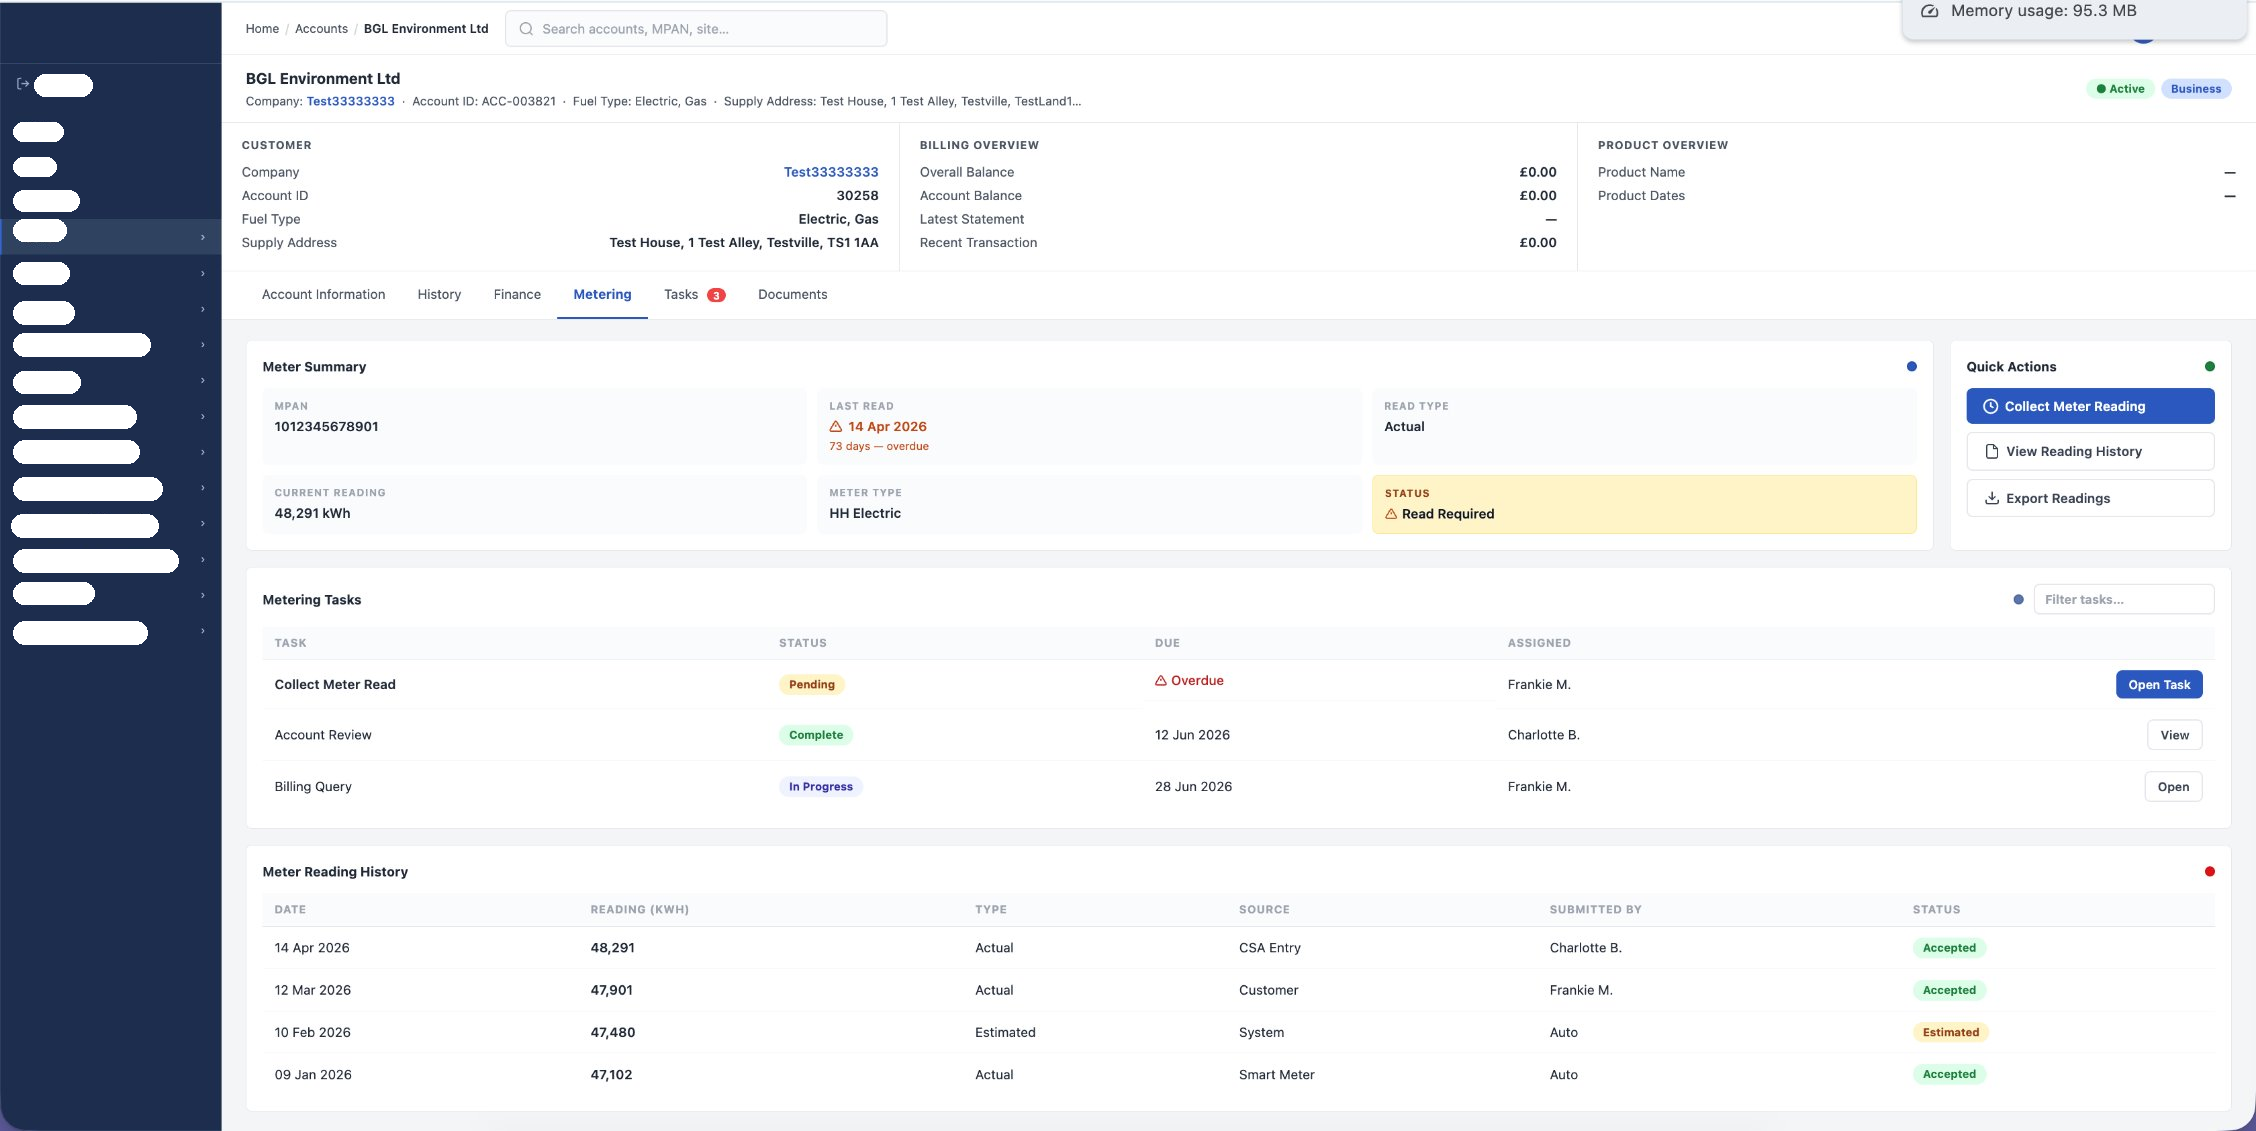The height and width of the screenshot is (1131, 2256).
Task: Click the download icon on Export Readings
Action: click(1992, 498)
